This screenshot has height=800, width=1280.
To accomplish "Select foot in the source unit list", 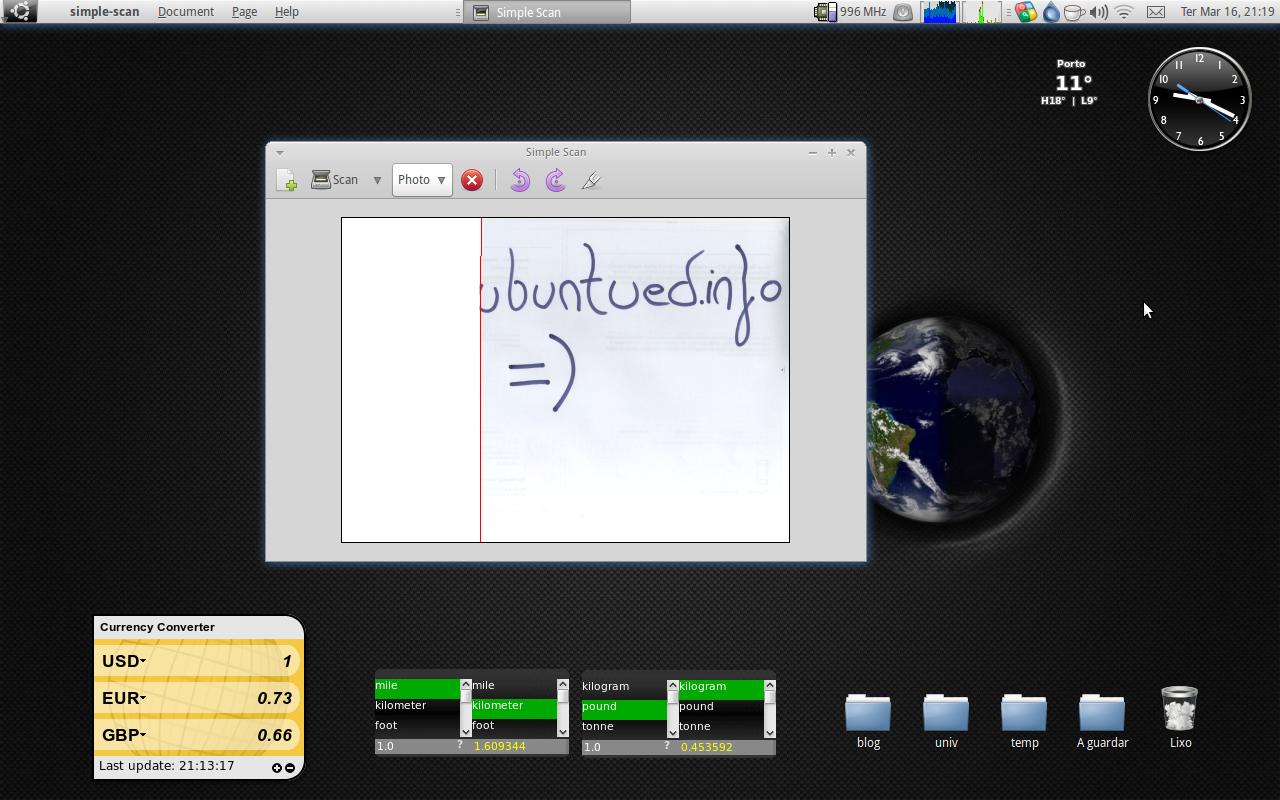I will coord(417,726).
